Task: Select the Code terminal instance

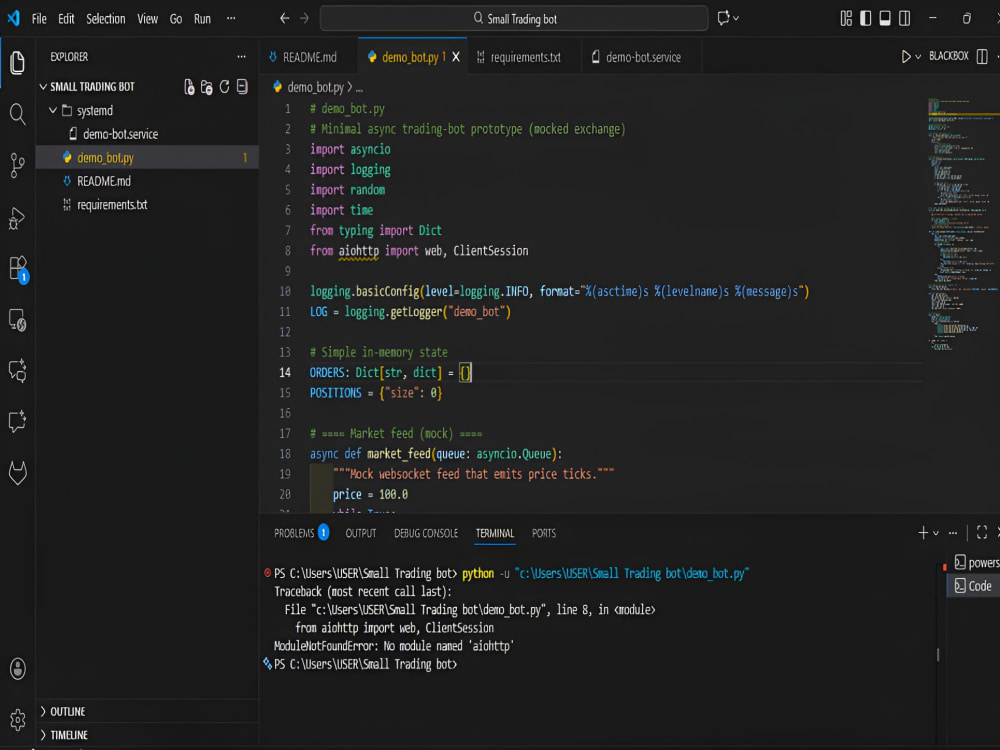Action: coord(973,585)
